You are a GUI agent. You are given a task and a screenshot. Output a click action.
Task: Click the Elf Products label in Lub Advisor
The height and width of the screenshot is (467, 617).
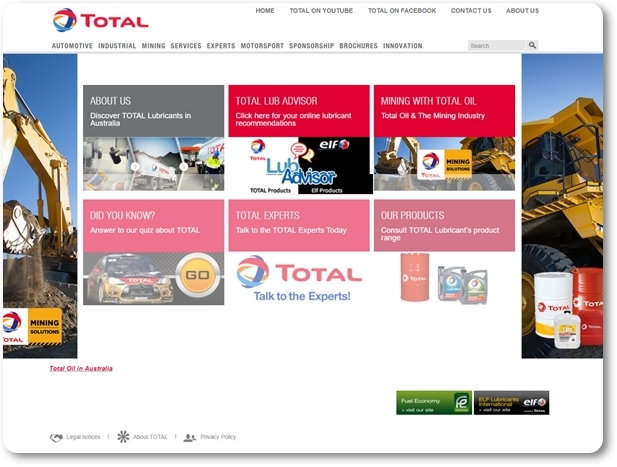(x=327, y=190)
